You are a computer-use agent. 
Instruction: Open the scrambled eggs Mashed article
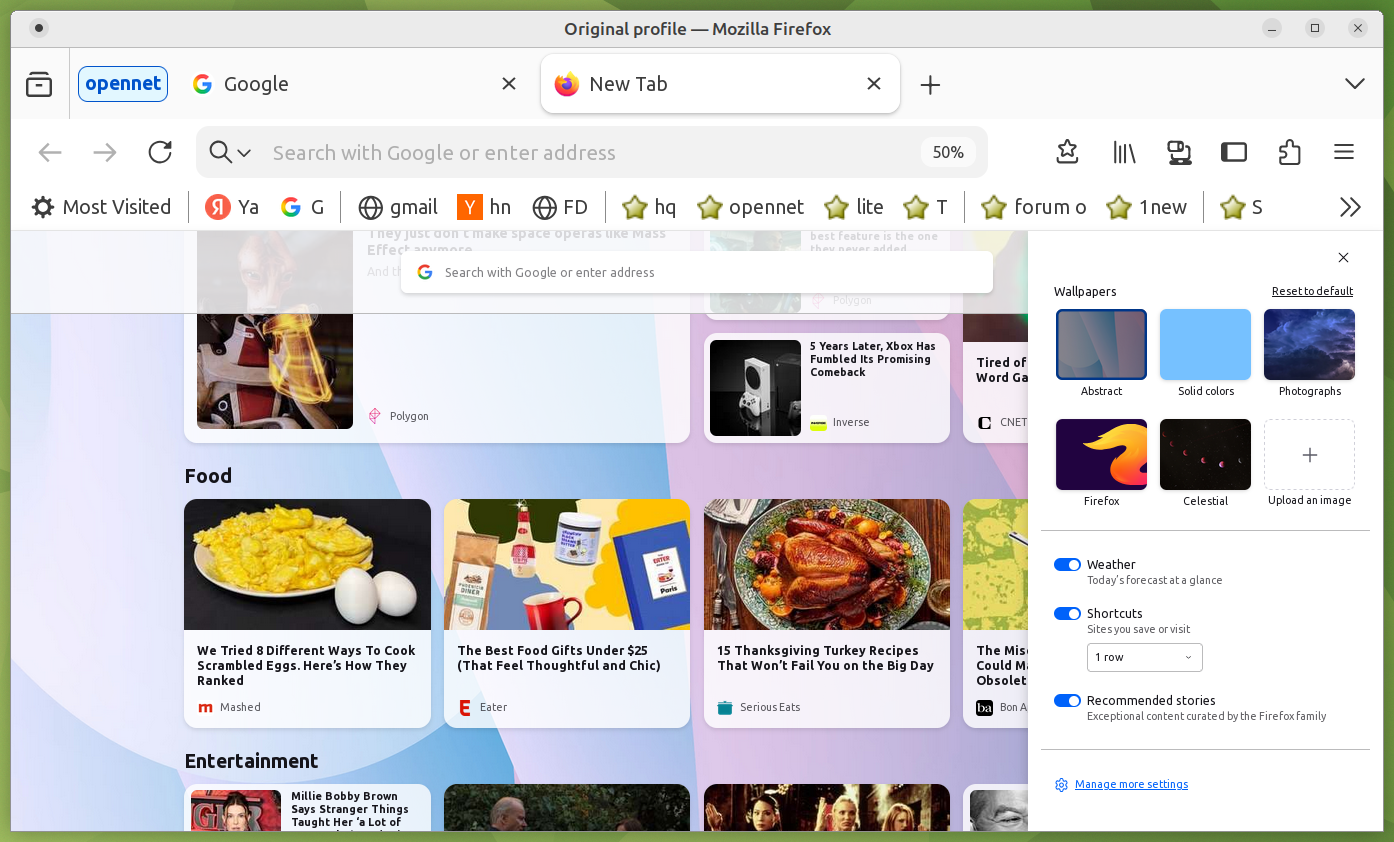point(307,613)
